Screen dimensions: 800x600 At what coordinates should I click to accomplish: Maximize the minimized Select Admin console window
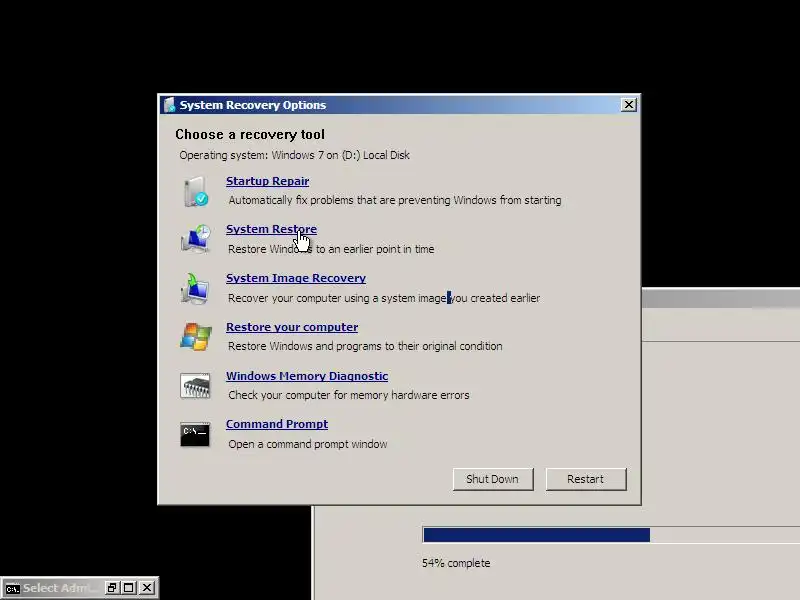click(x=129, y=588)
